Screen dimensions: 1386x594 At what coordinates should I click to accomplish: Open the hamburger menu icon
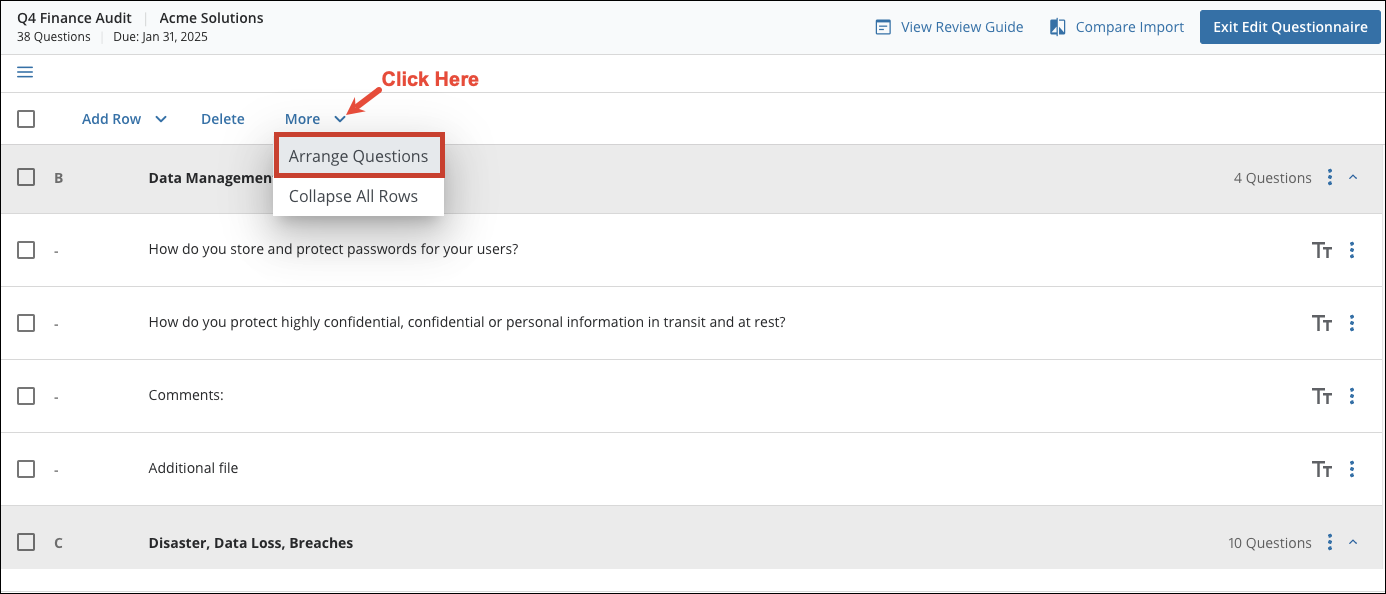tap(24, 72)
